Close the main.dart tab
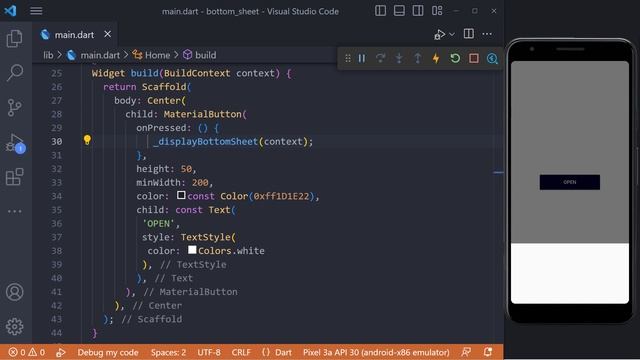The height and width of the screenshot is (360, 640). [x=107, y=34]
